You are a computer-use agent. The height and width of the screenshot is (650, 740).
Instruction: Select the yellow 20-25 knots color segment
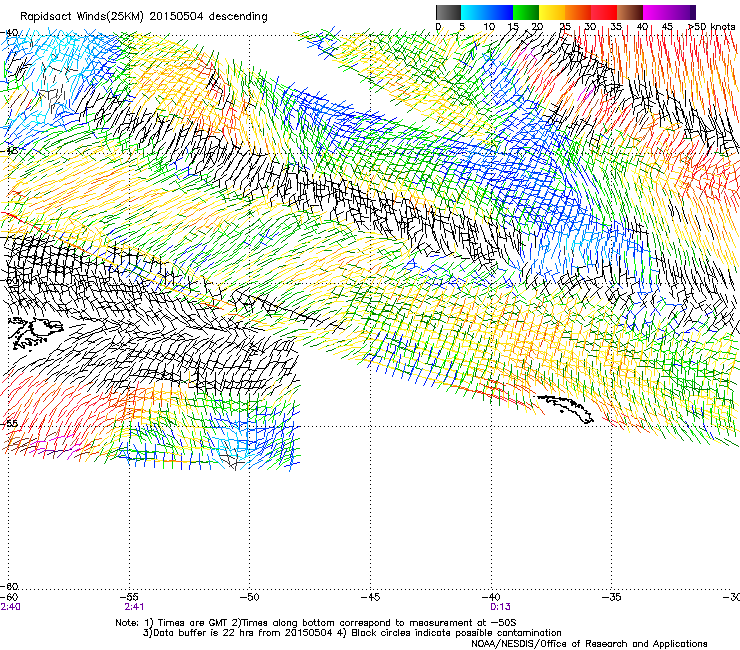point(552,12)
